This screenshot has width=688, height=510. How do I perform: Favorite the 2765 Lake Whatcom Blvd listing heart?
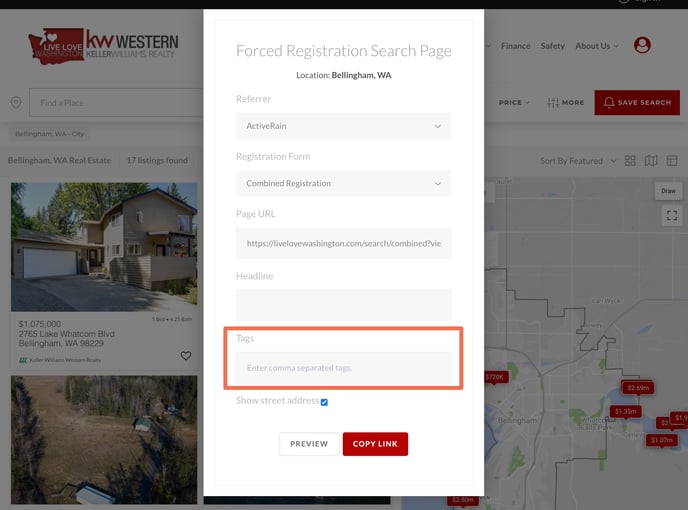(186, 356)
